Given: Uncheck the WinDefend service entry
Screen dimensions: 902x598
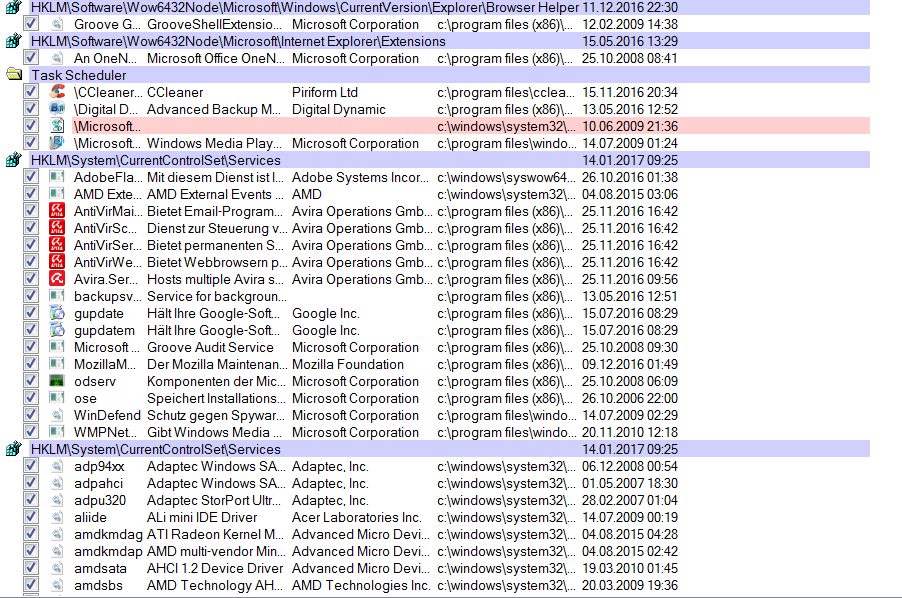Looking at the screenshot, I should pyautogui.click(x=31, y=415).
